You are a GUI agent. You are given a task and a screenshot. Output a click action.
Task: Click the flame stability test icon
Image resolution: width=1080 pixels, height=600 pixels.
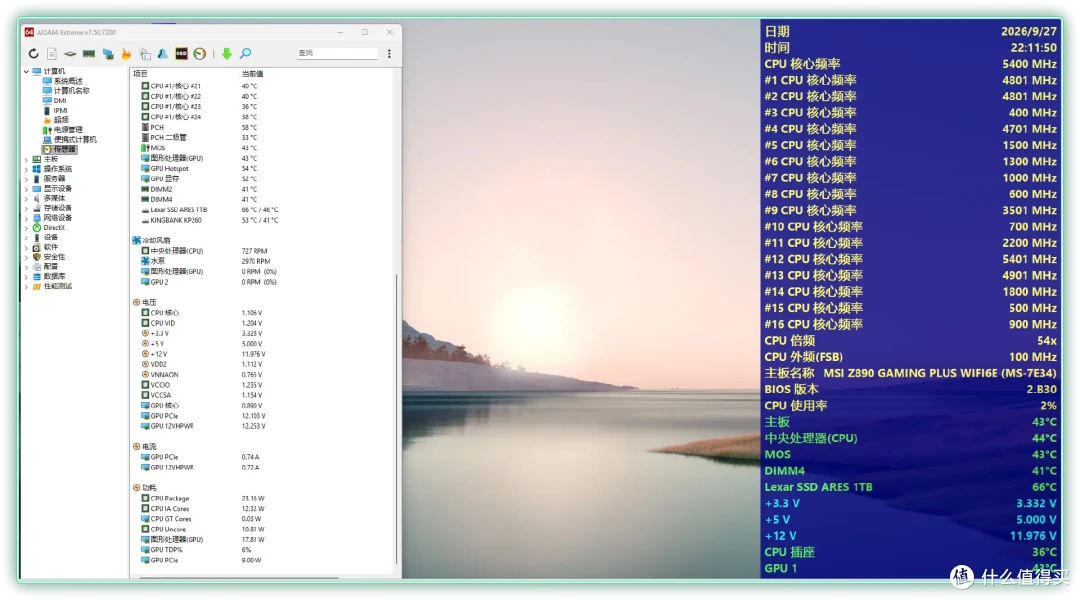126,54
